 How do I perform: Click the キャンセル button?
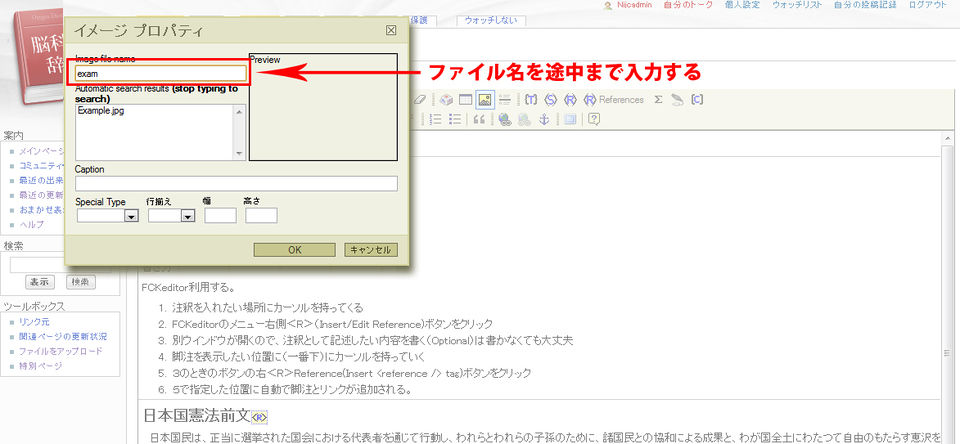[x=370, y=249]
